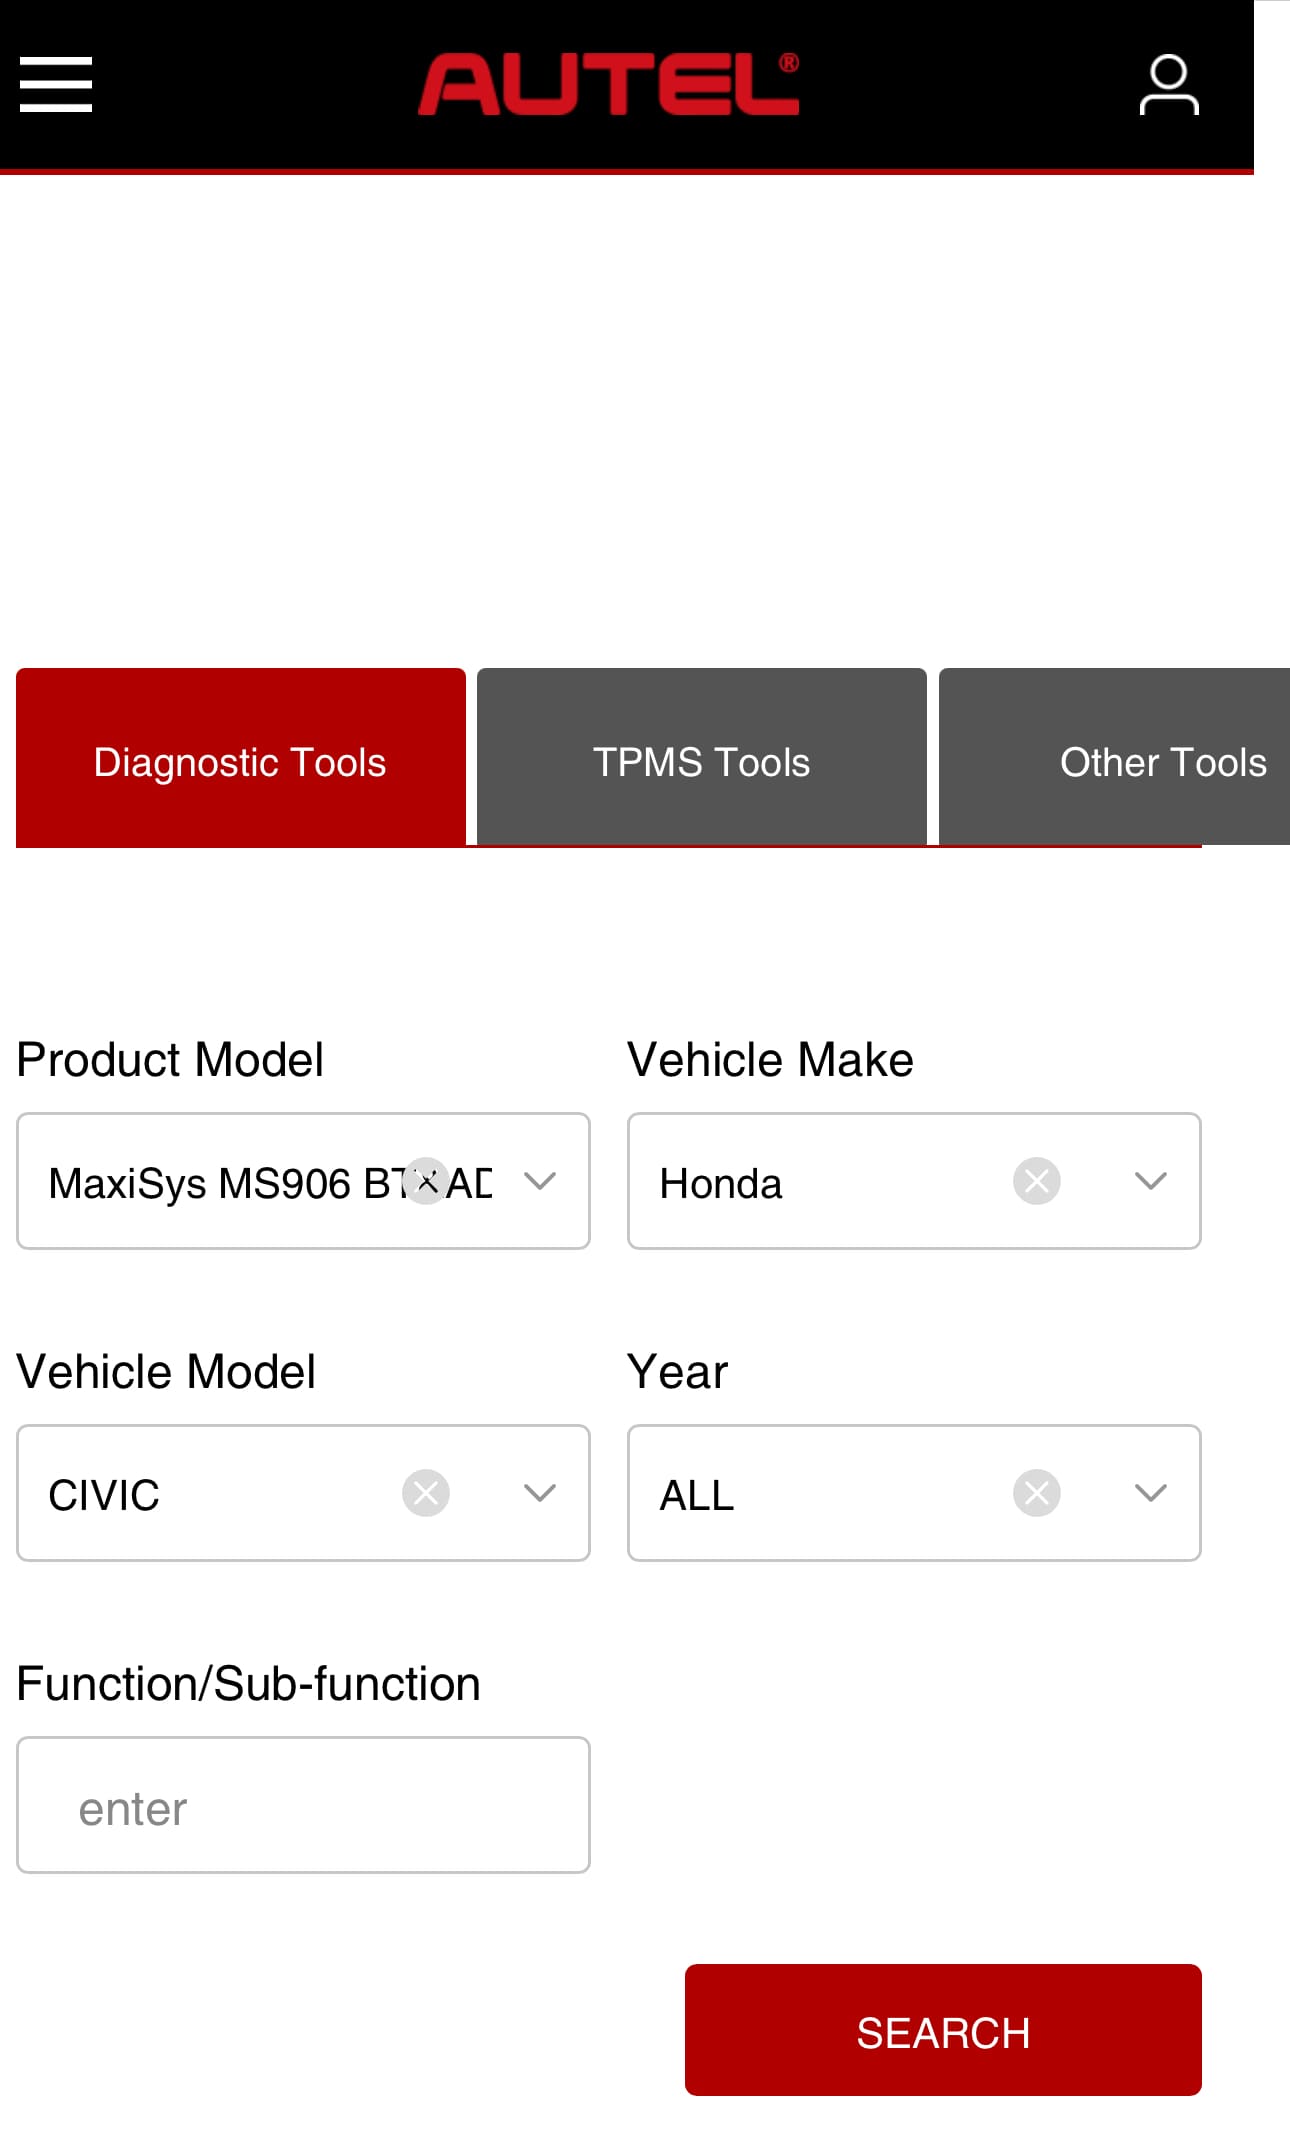The height and width of the screenshot is (2129, 1290).
Task: Click the MaxiSys MS906 product model value
Action: tap(270, 1183)
